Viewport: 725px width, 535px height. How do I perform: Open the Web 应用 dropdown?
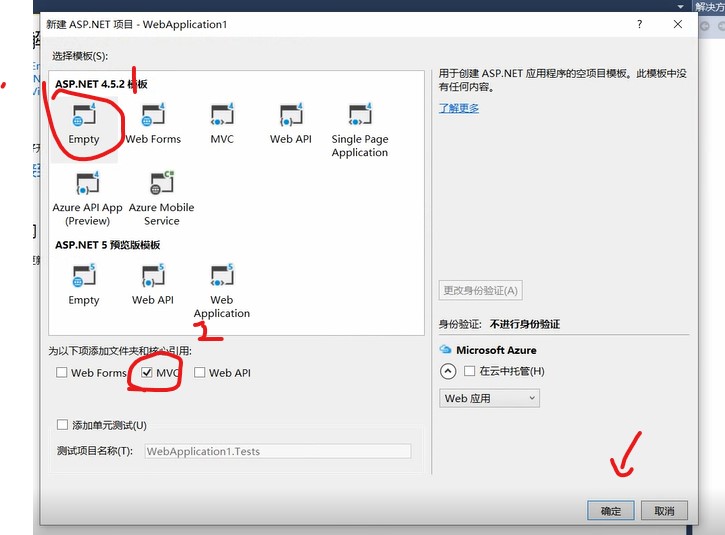click(x=489, y=398)
